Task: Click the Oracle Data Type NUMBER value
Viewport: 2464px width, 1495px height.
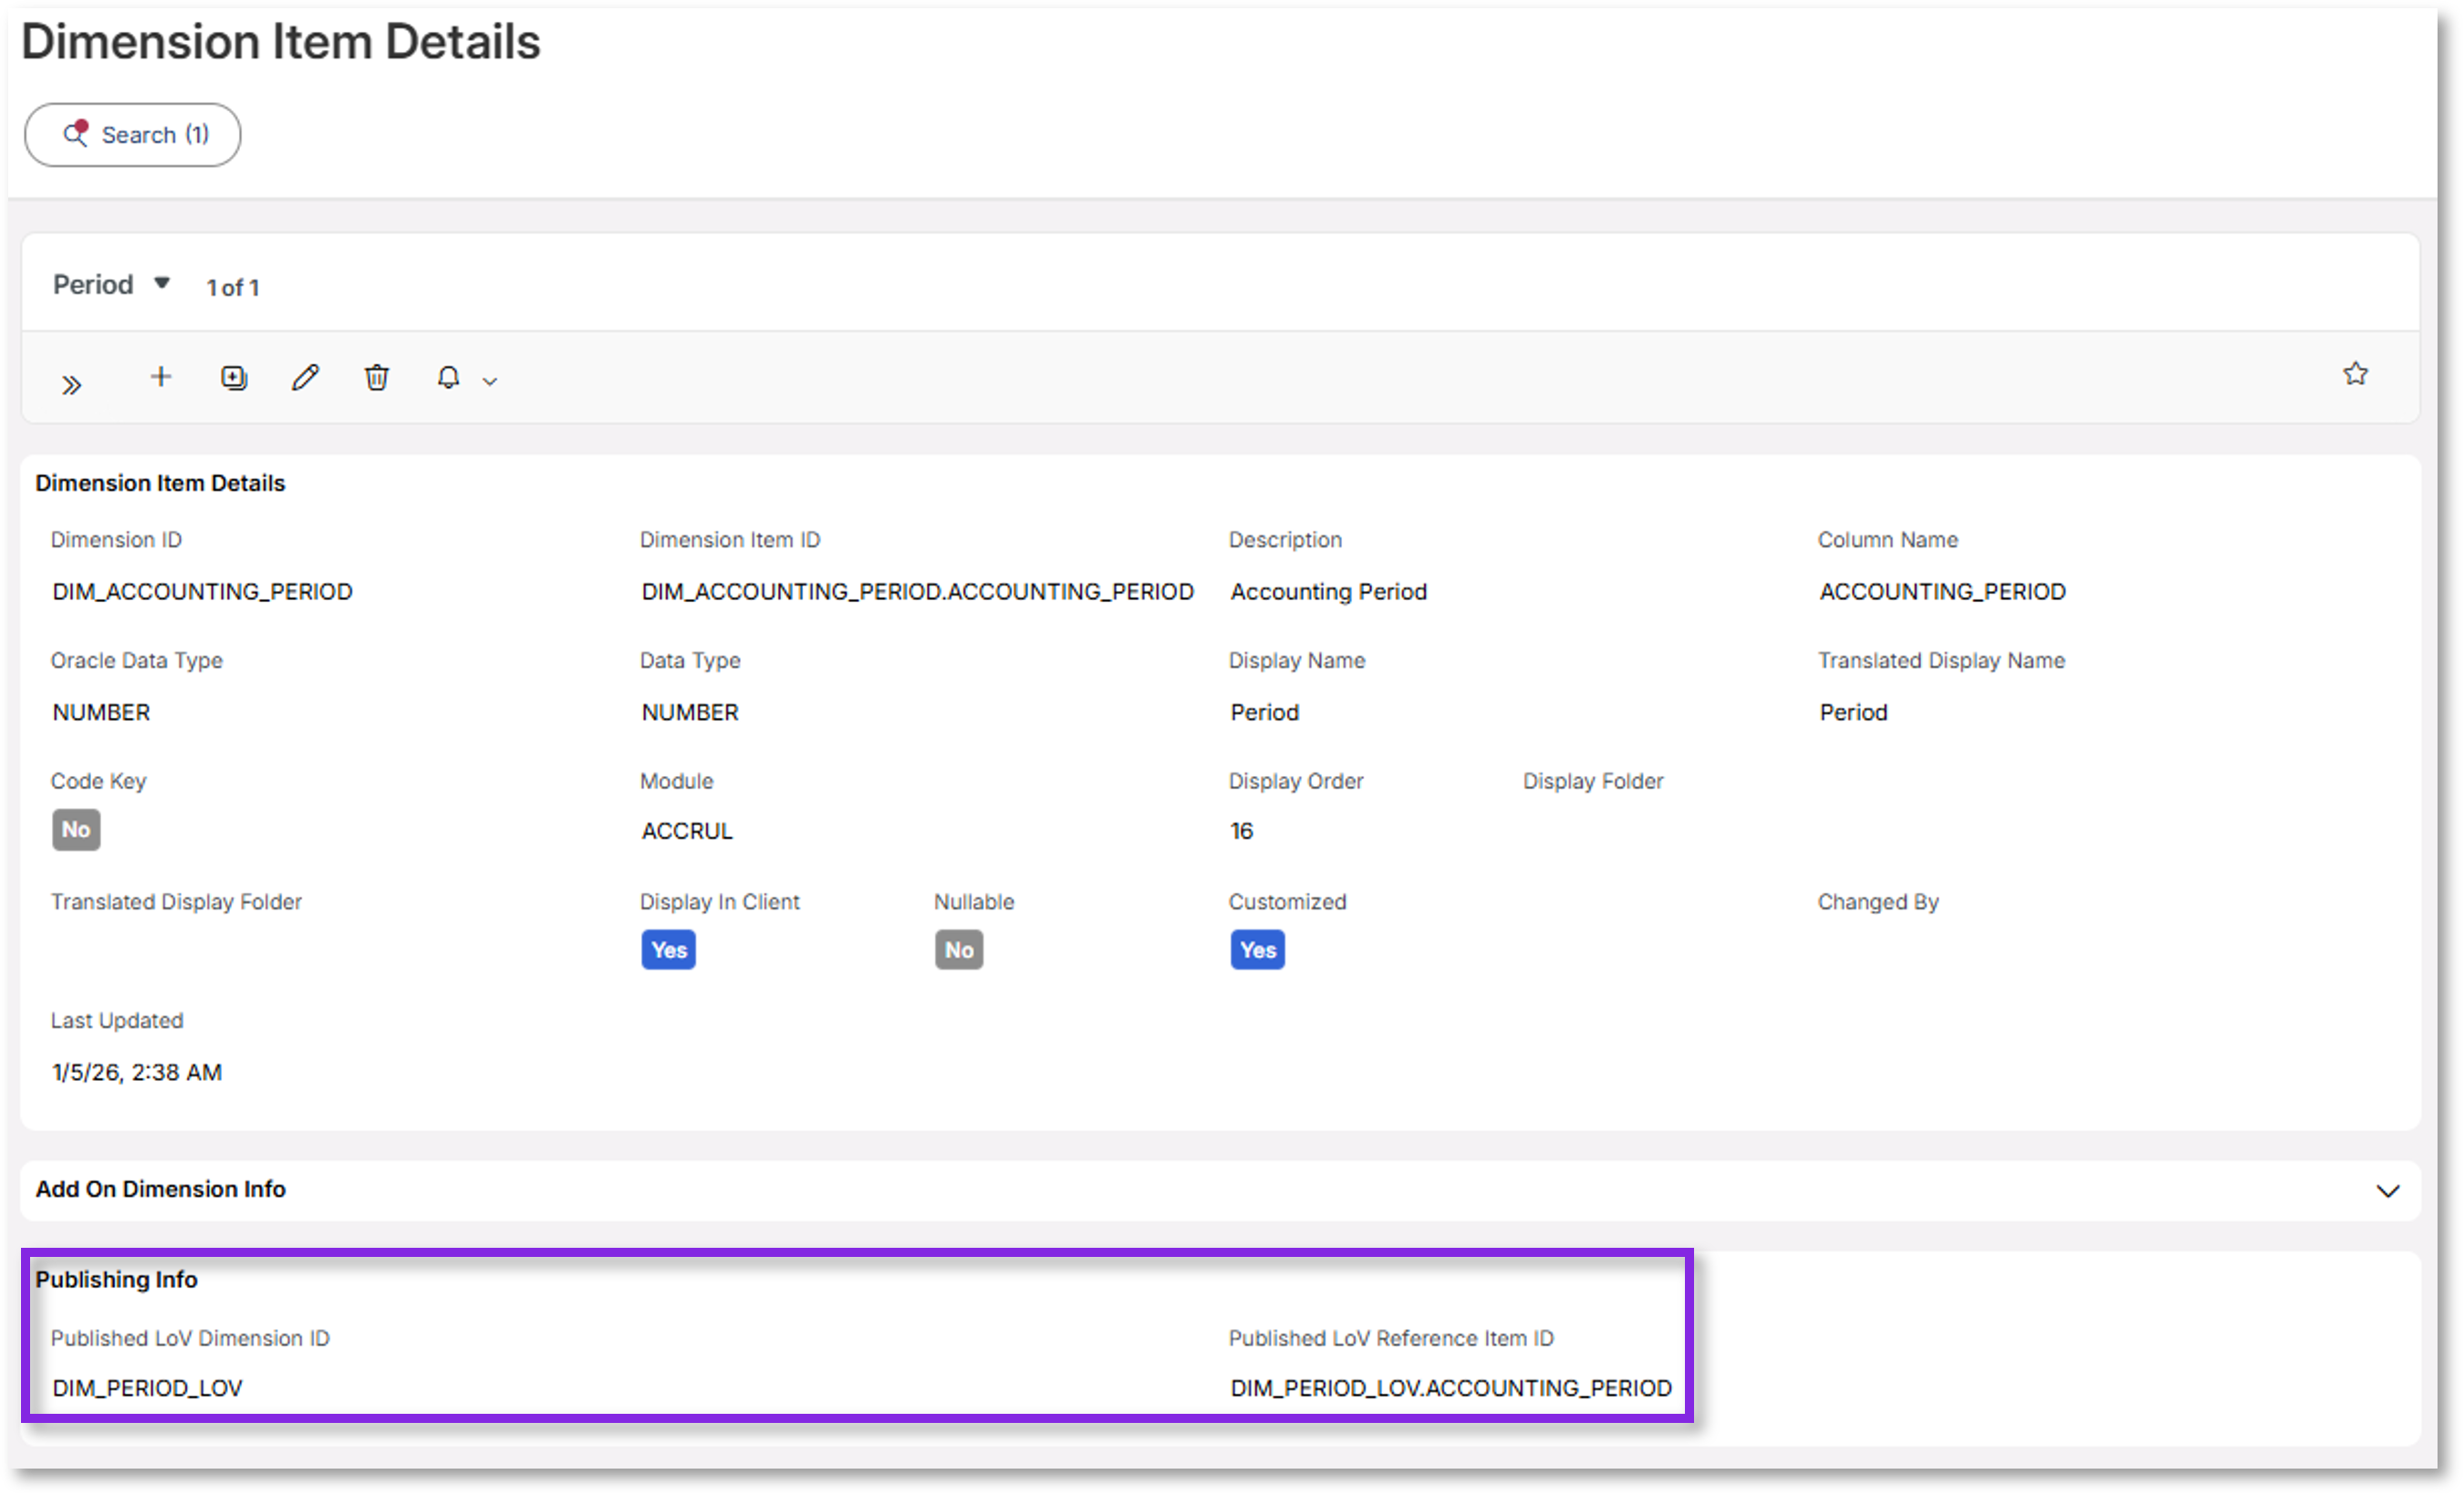Action: coord(101,713)
